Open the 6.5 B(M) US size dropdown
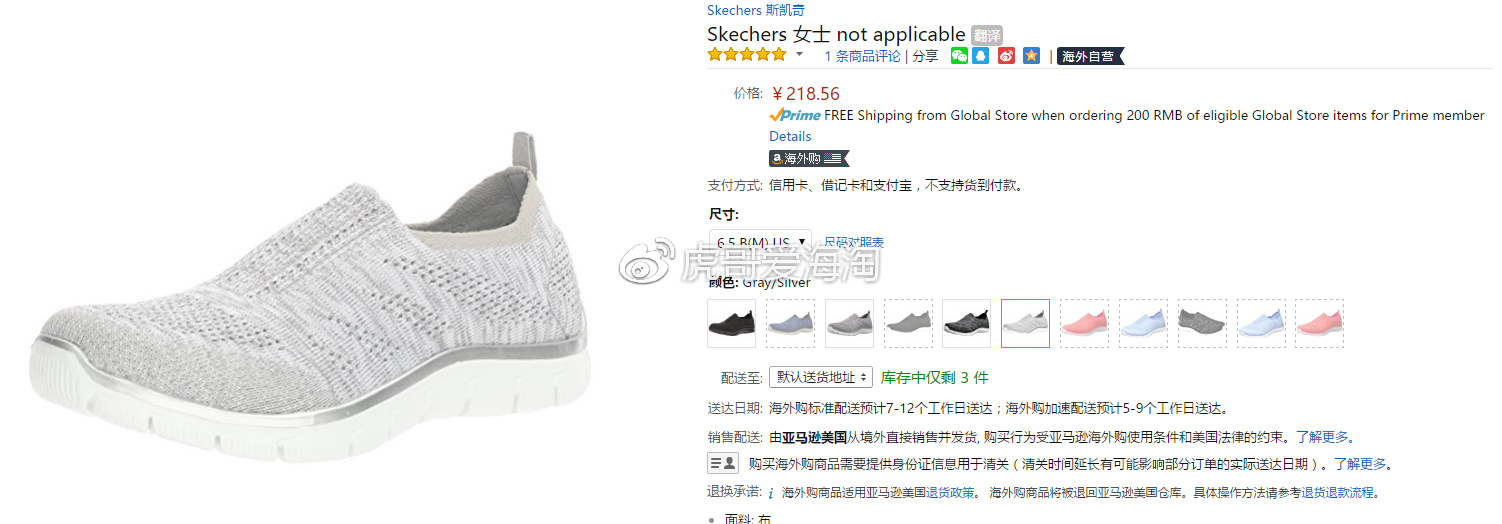 pyautogui.click(x=761, y=242)
